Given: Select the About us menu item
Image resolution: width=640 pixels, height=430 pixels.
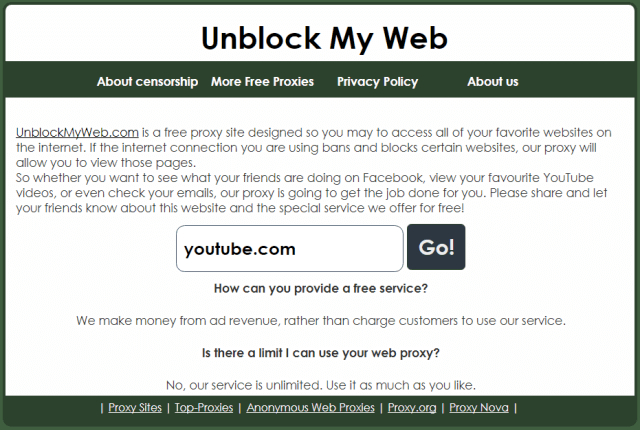Looking at the screenshot, I should click(493, 82).
